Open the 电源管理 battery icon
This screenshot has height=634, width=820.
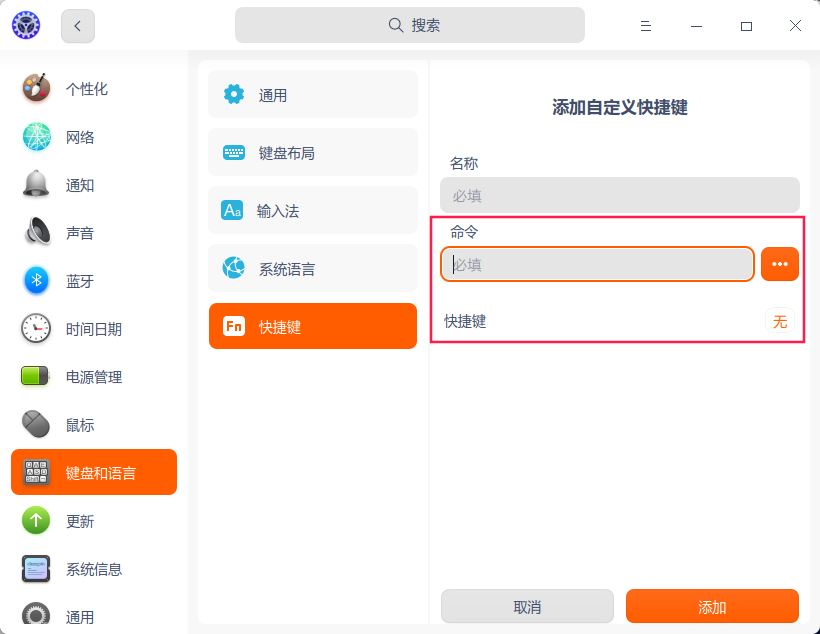(36, 377)
